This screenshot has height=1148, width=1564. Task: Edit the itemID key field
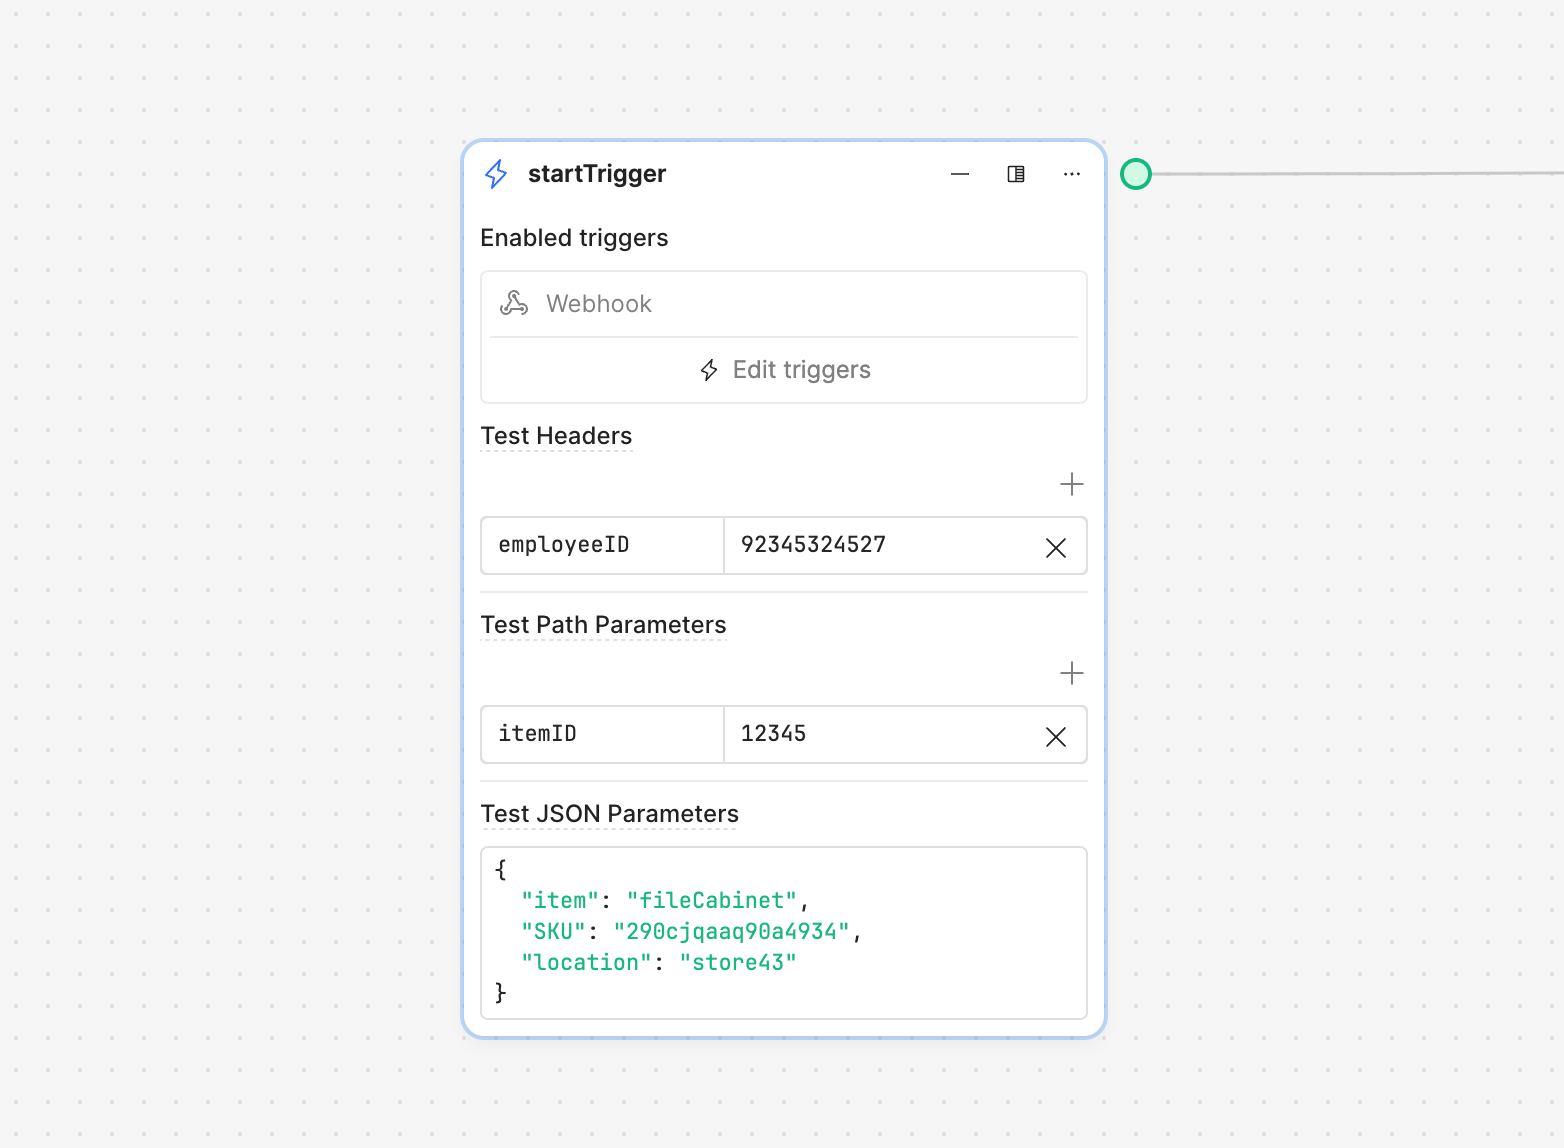[602, 734]
